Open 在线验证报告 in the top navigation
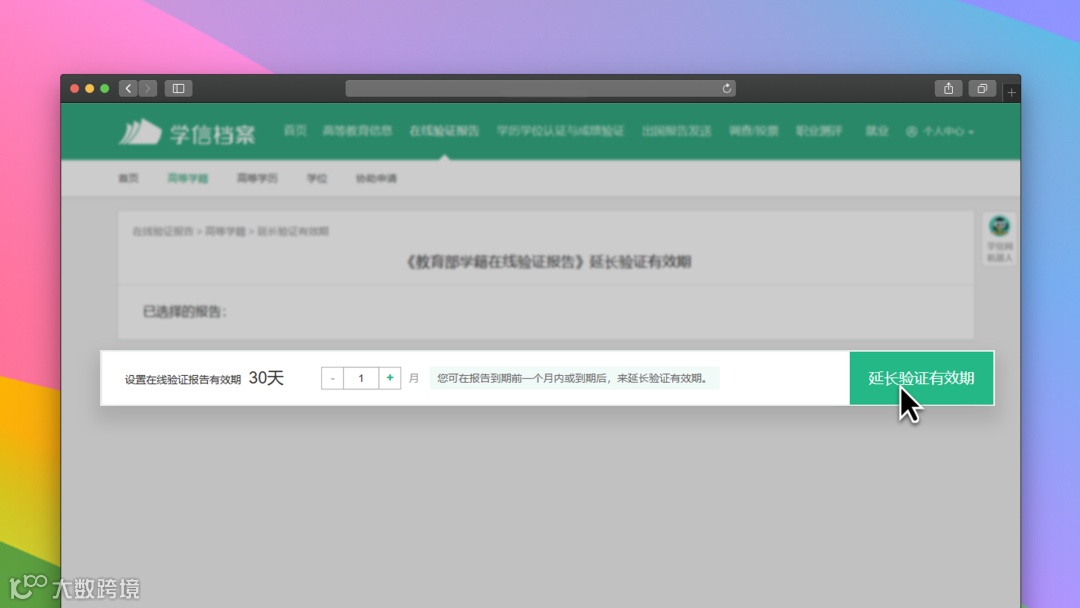Image resolution: width=1080 pixels, height=608 pixels. (x=444, y=131)
